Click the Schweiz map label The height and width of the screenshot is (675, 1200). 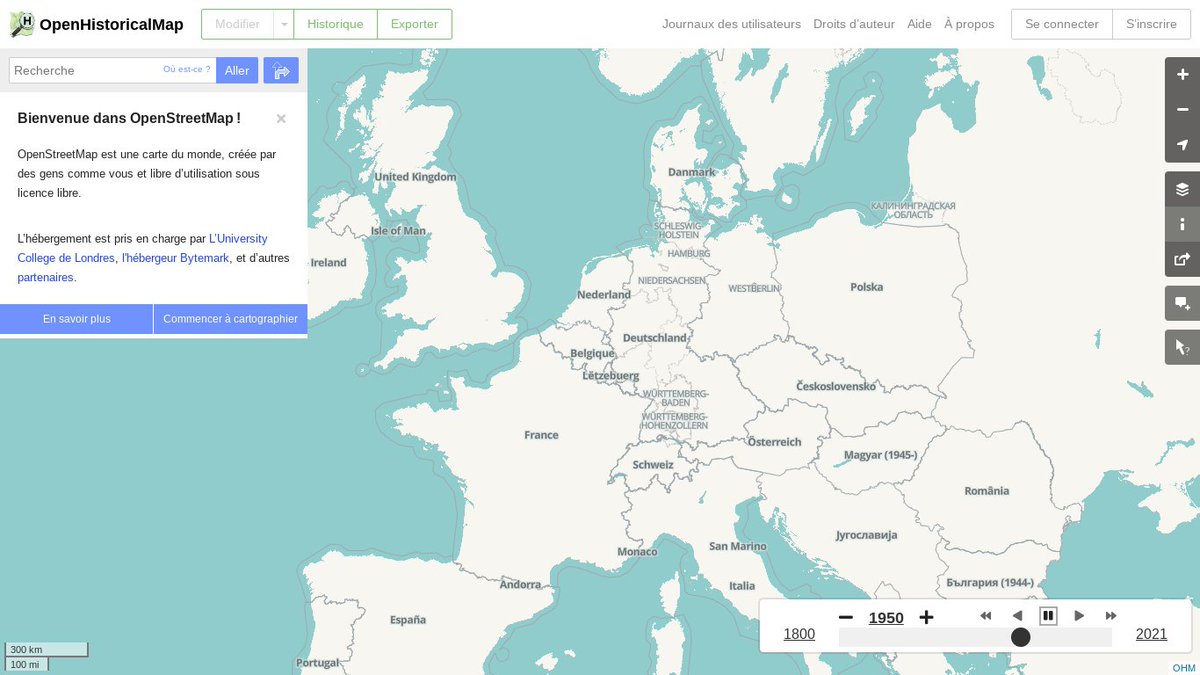pyautogui.click(x=653, y=465)
